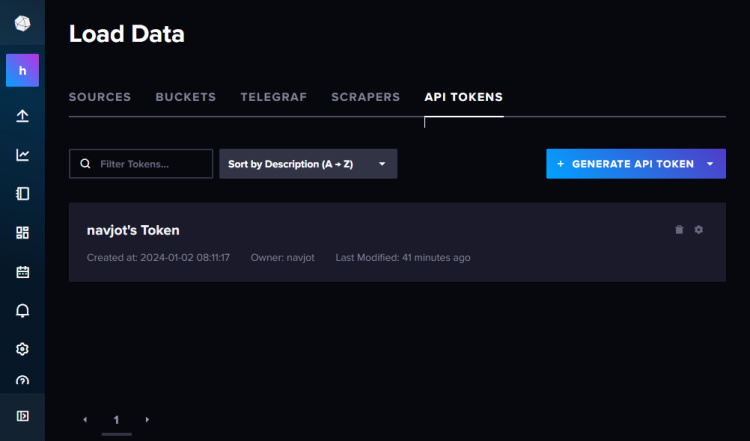The width and height of the screenshot is (750, 441).
Task: Switch to the Telegraf tab
Action: pyautogui.click(x=273, y=97)
